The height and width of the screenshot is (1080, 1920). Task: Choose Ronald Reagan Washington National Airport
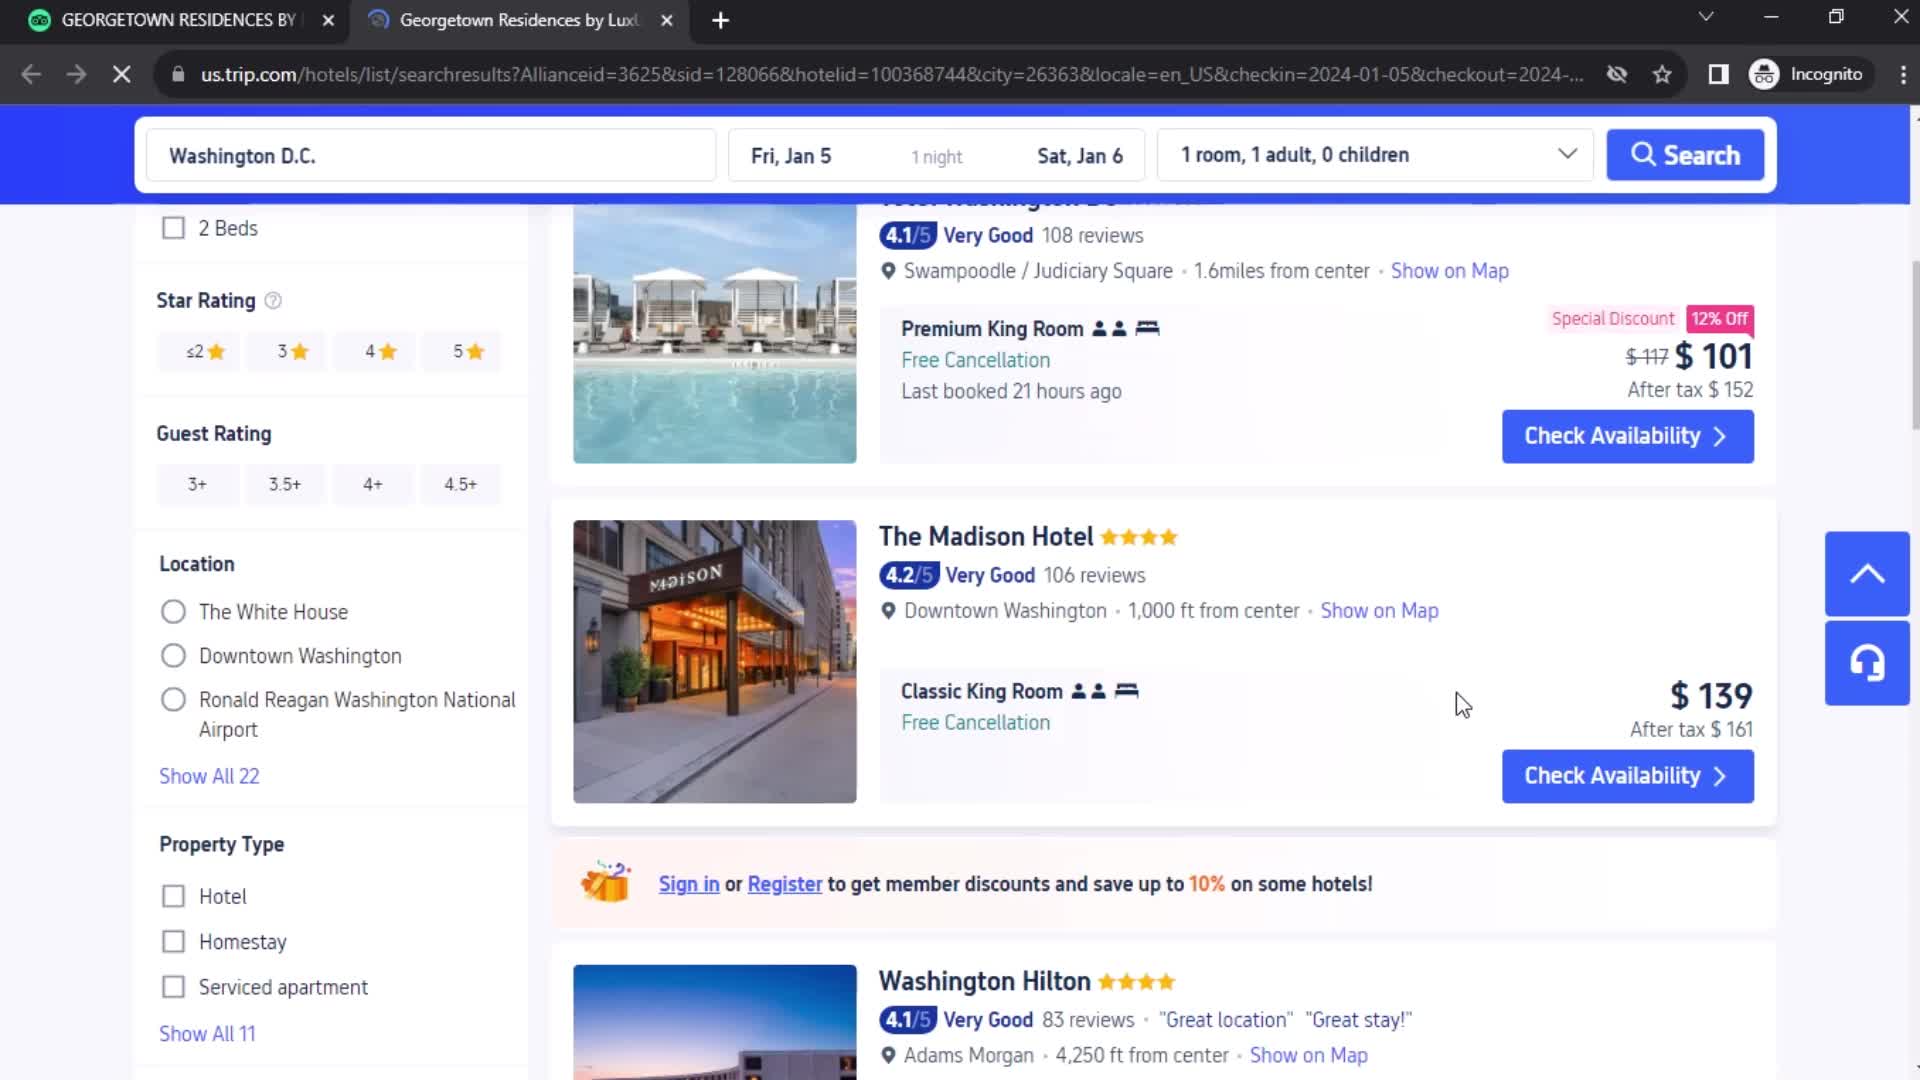(x=173, y=699)
